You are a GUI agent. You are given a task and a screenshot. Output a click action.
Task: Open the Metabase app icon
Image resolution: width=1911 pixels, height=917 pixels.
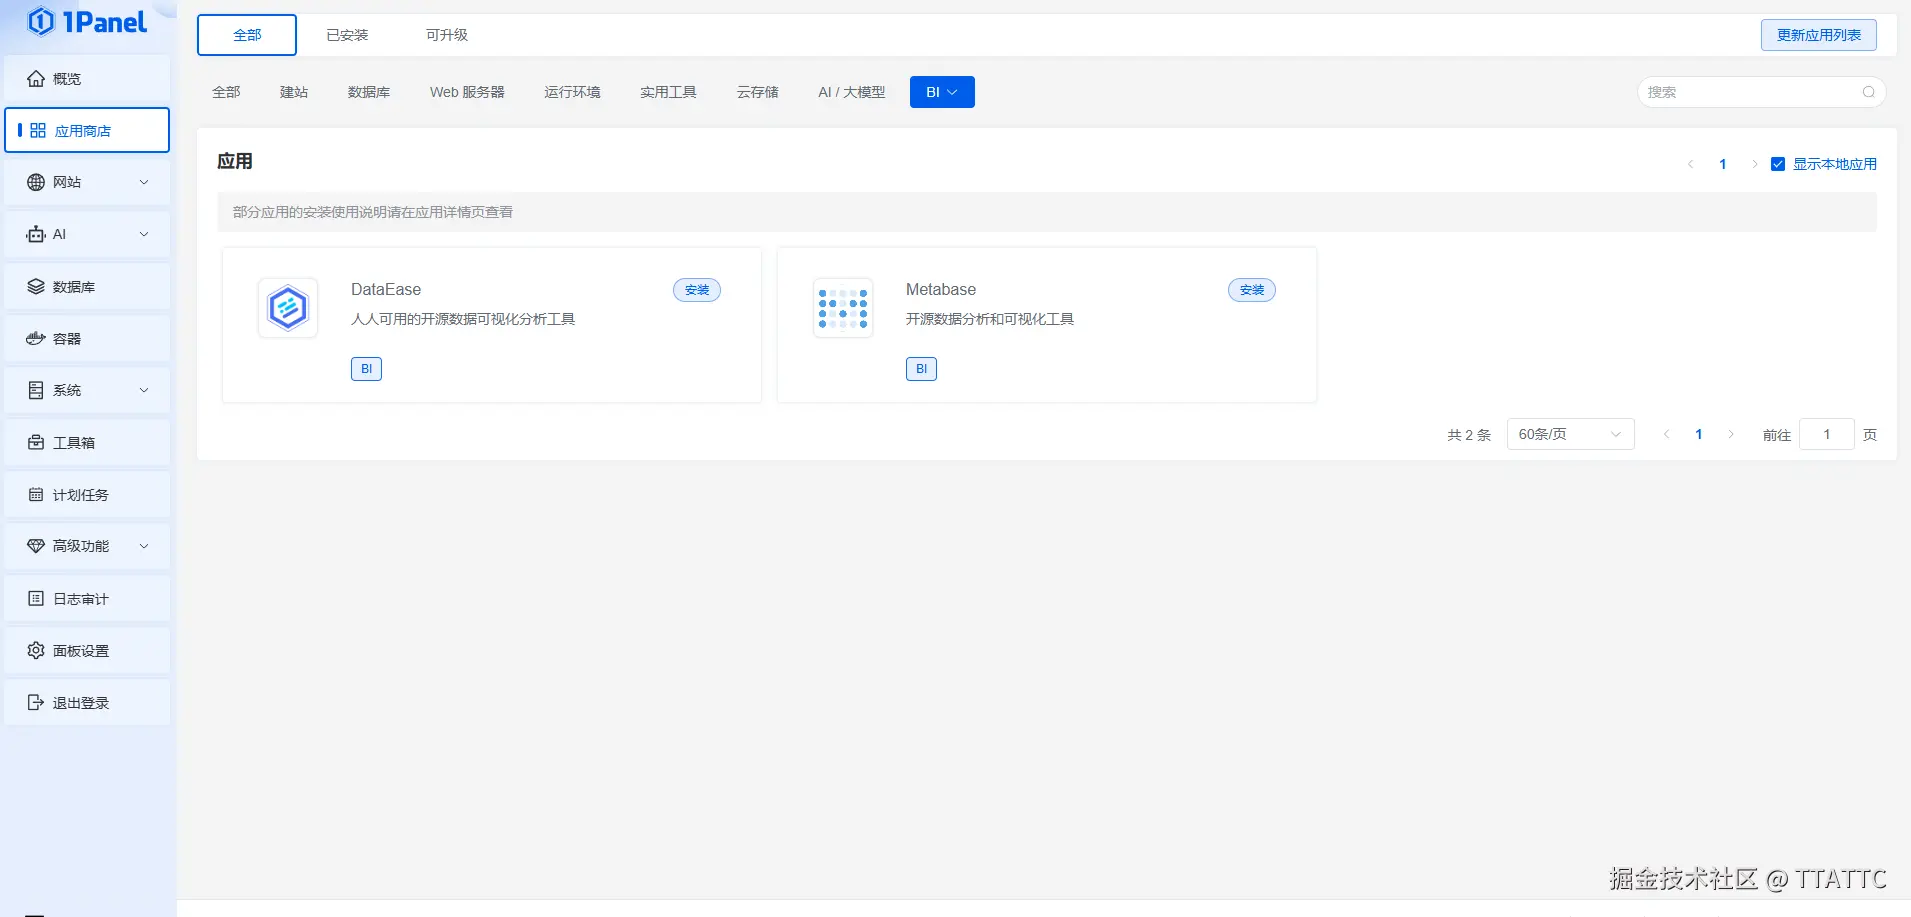843,308
